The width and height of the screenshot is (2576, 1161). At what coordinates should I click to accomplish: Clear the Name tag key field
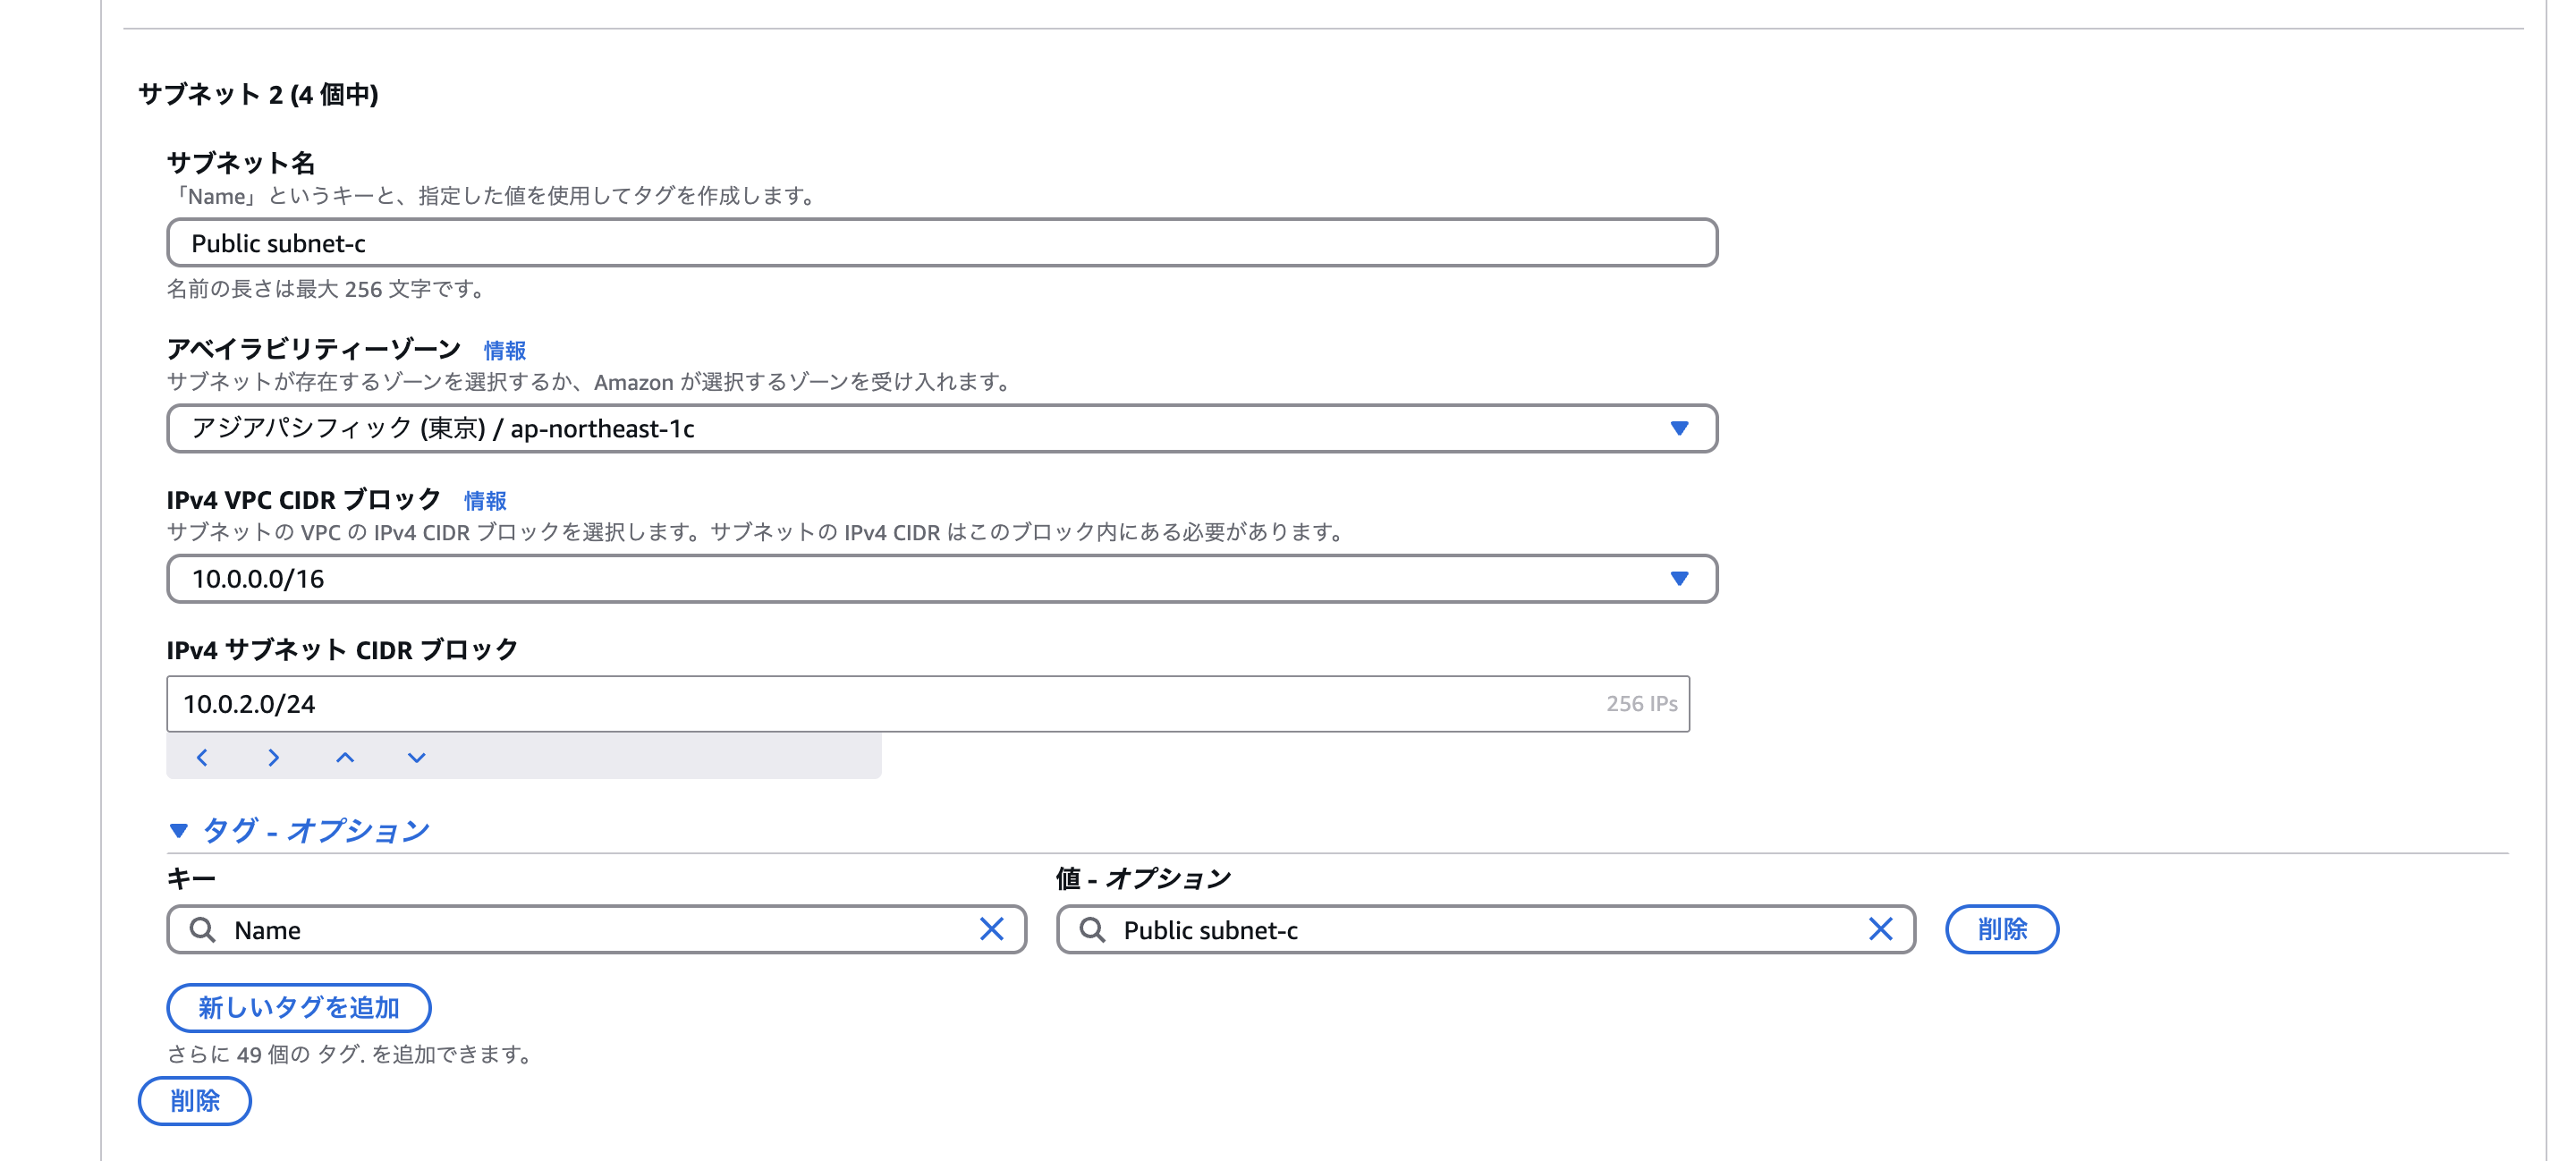pos(991,929)
